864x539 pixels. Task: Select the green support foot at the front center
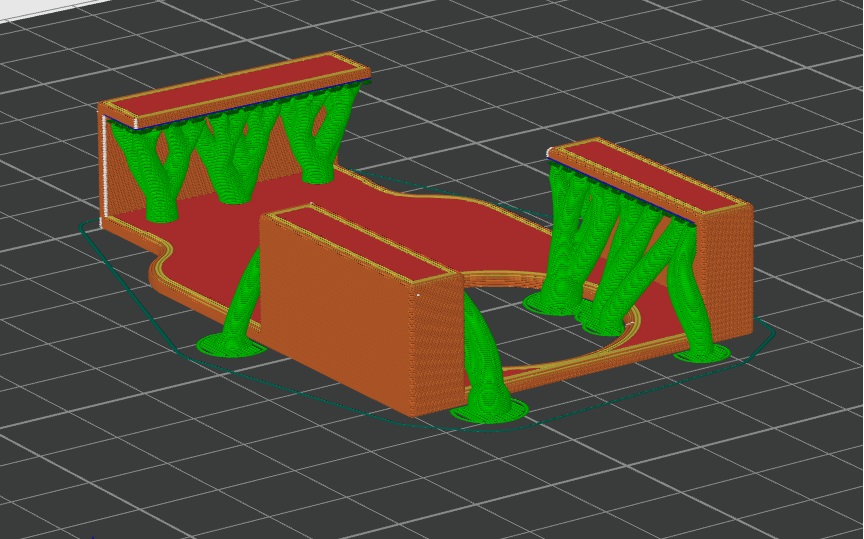tap(488, 410)
